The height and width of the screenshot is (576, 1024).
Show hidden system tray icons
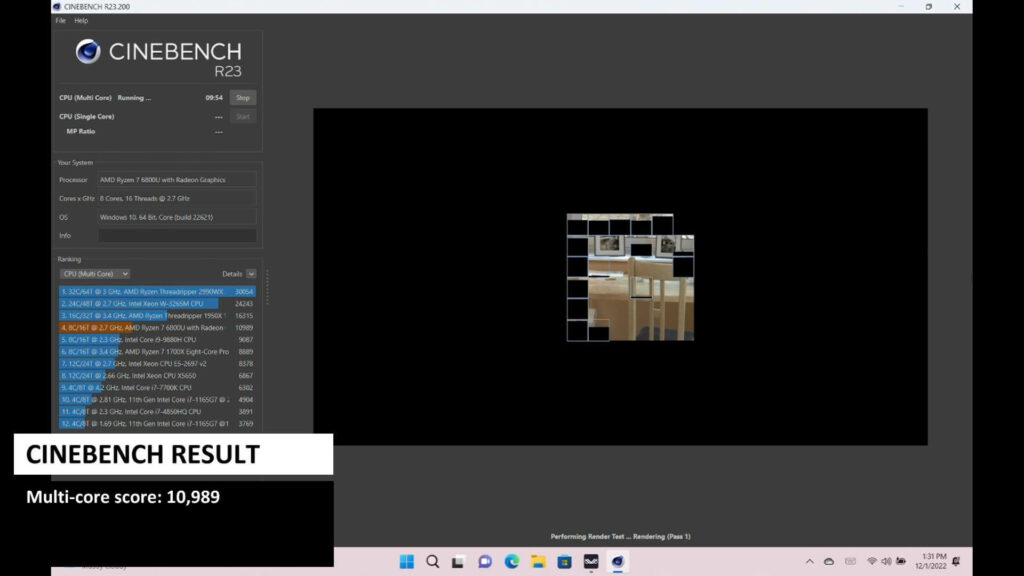click(810, 562)
